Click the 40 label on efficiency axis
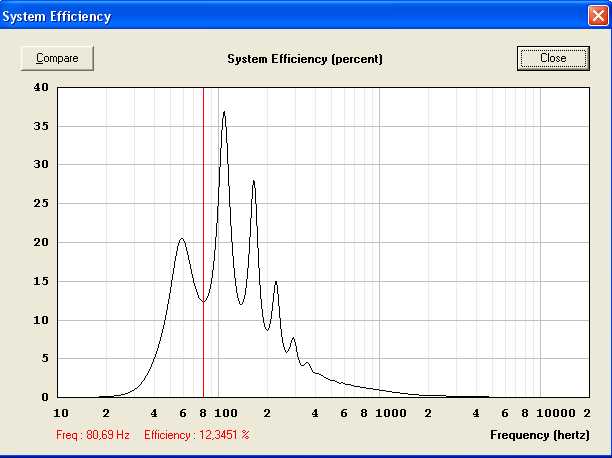 [x=41, y=87]
